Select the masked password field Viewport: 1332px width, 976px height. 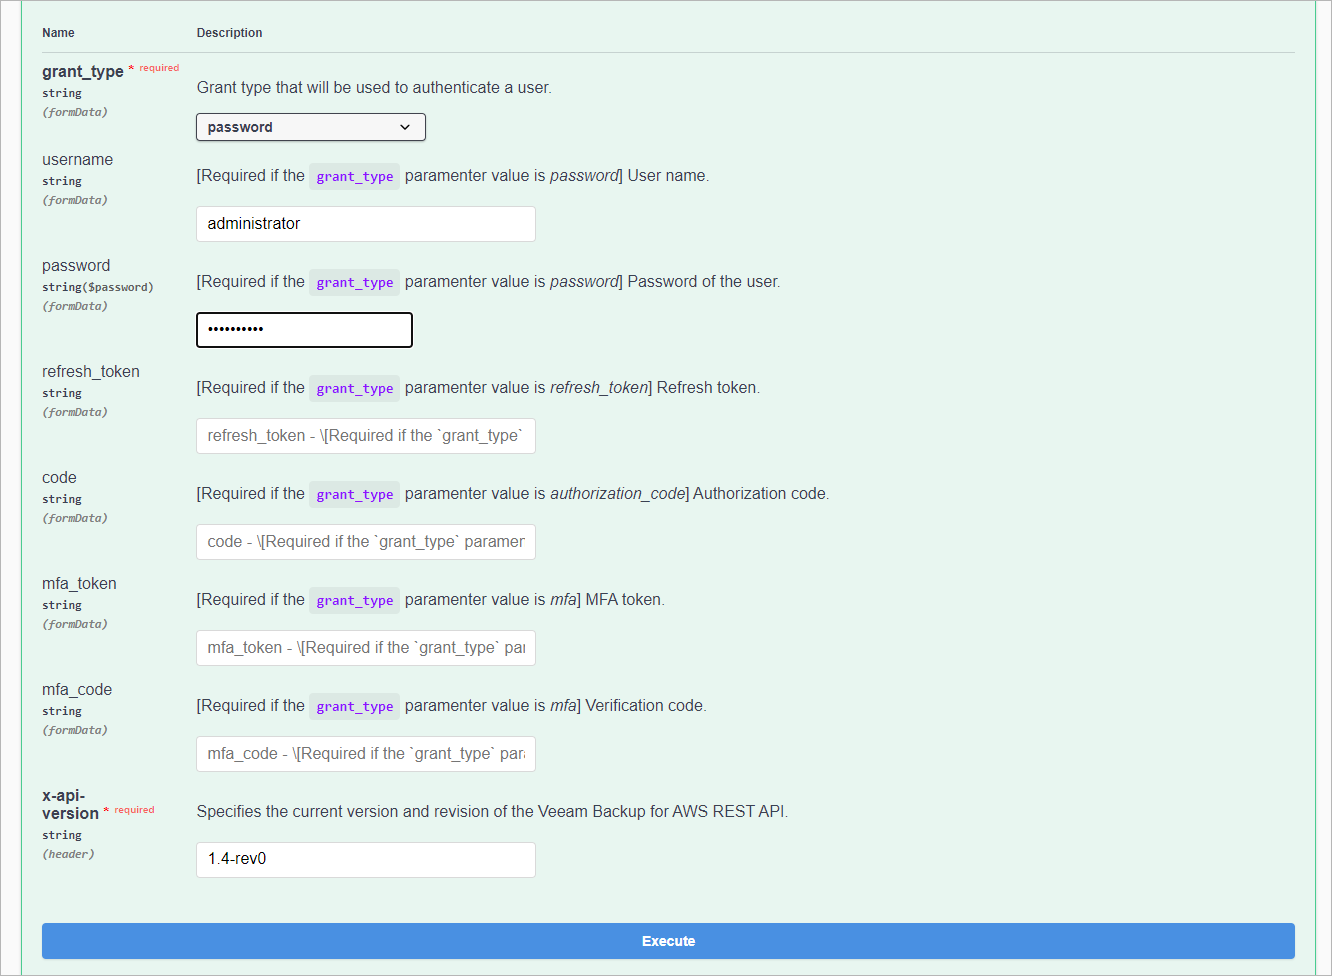pyautogui.click(x=304, y=330)
